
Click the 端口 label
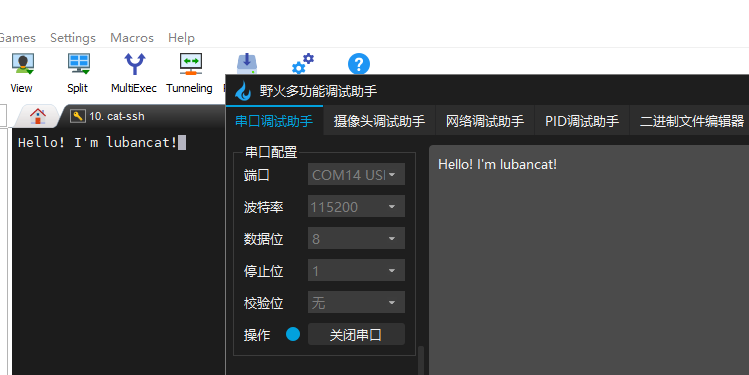tap(257, 175)
